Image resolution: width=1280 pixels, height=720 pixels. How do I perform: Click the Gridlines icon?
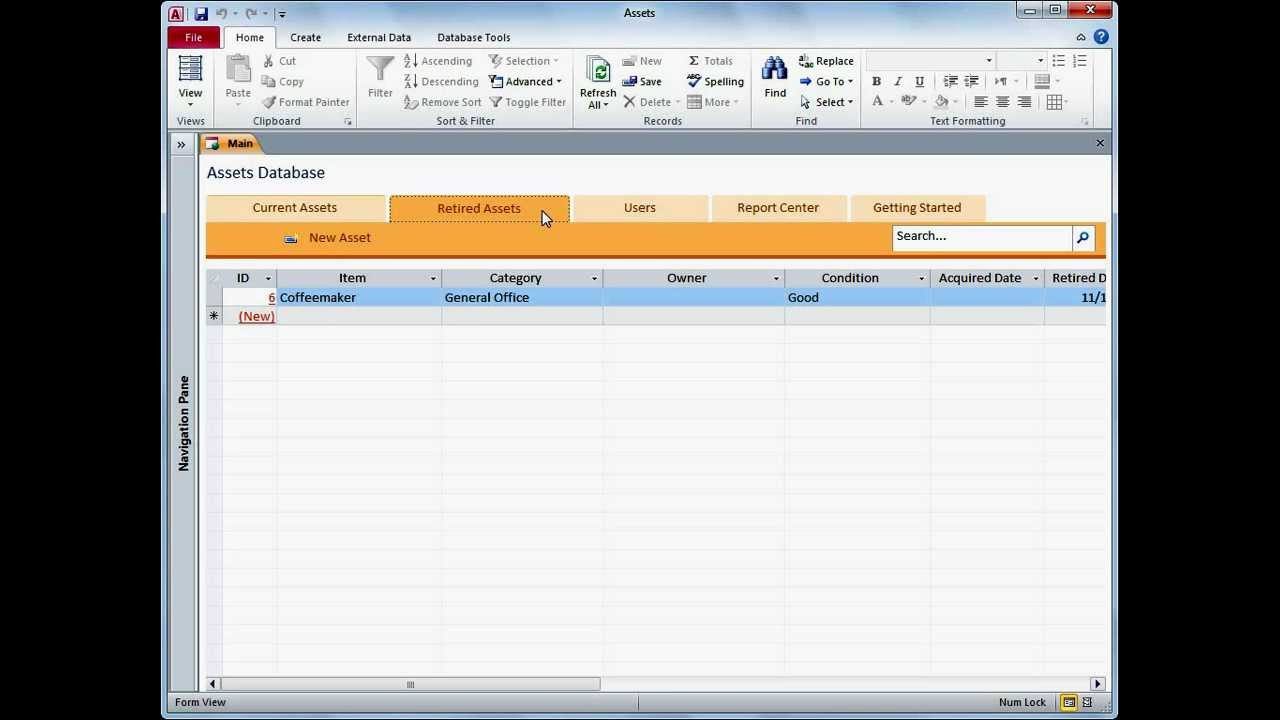pos(1054,102)
